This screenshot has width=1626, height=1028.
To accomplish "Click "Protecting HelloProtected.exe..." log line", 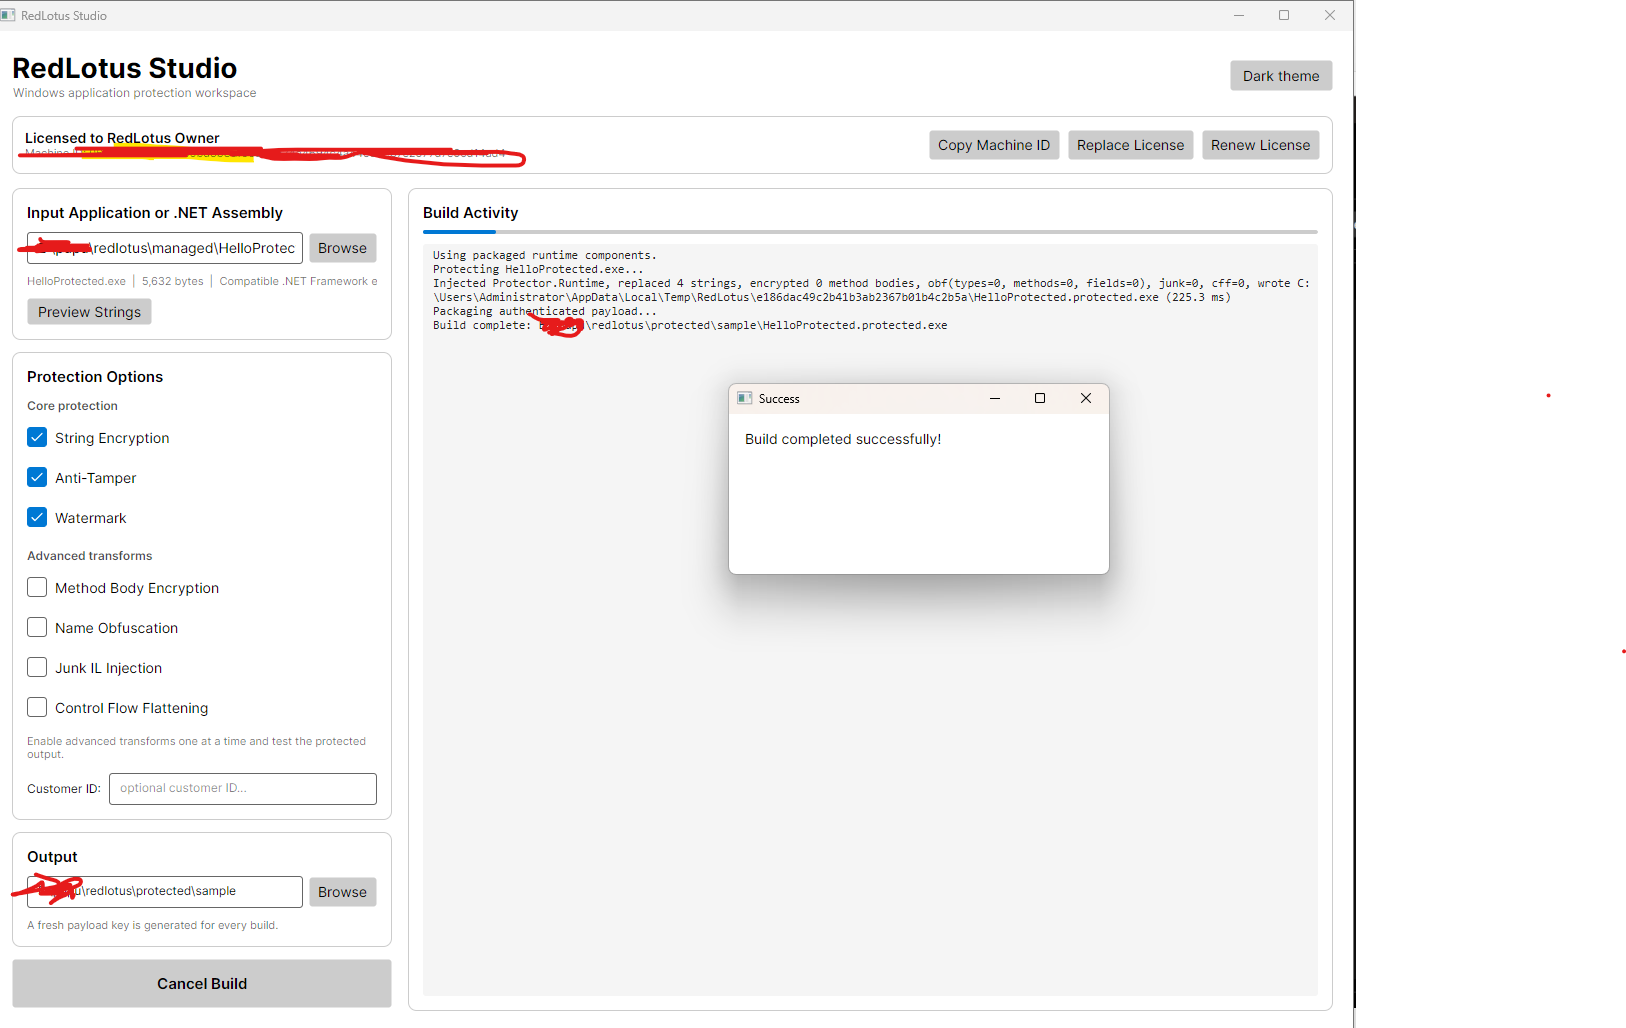I will pyautogui.click(x=538, y=269).
